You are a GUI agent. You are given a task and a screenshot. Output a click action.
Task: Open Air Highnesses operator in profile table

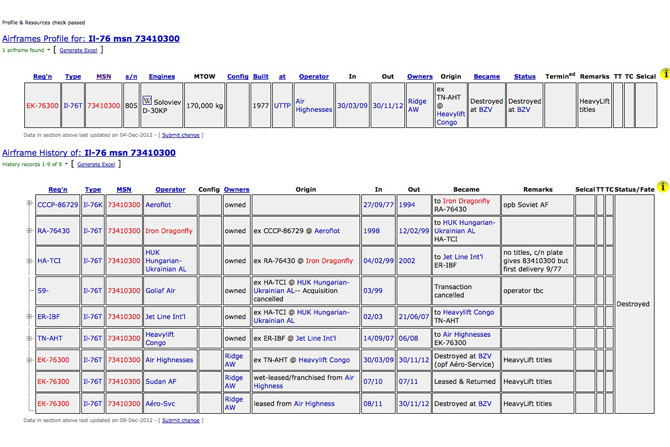(x=314, y=106)
